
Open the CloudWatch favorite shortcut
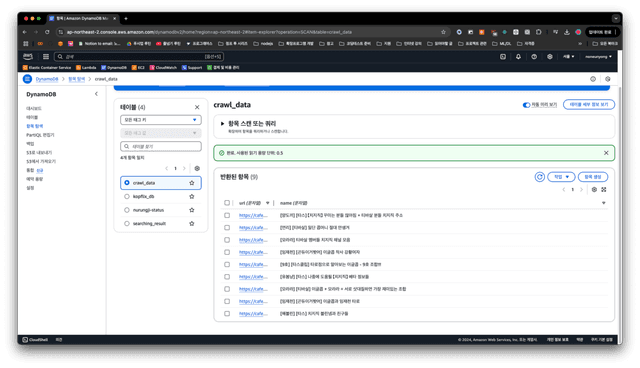point(163,67)
